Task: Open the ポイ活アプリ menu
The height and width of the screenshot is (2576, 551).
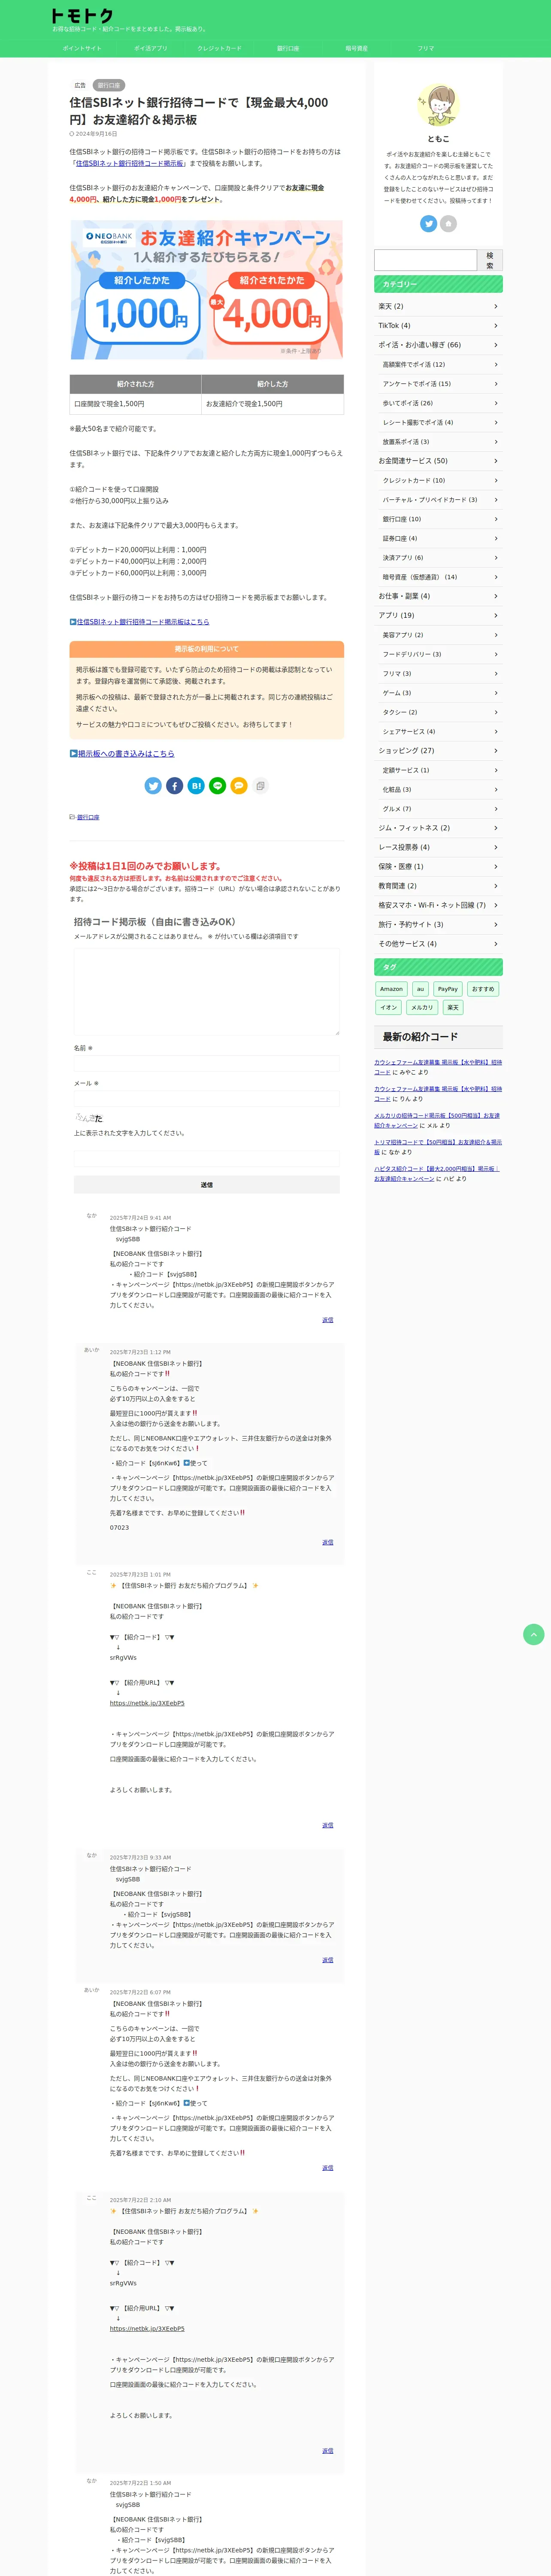Action: [x=151, y=48]
